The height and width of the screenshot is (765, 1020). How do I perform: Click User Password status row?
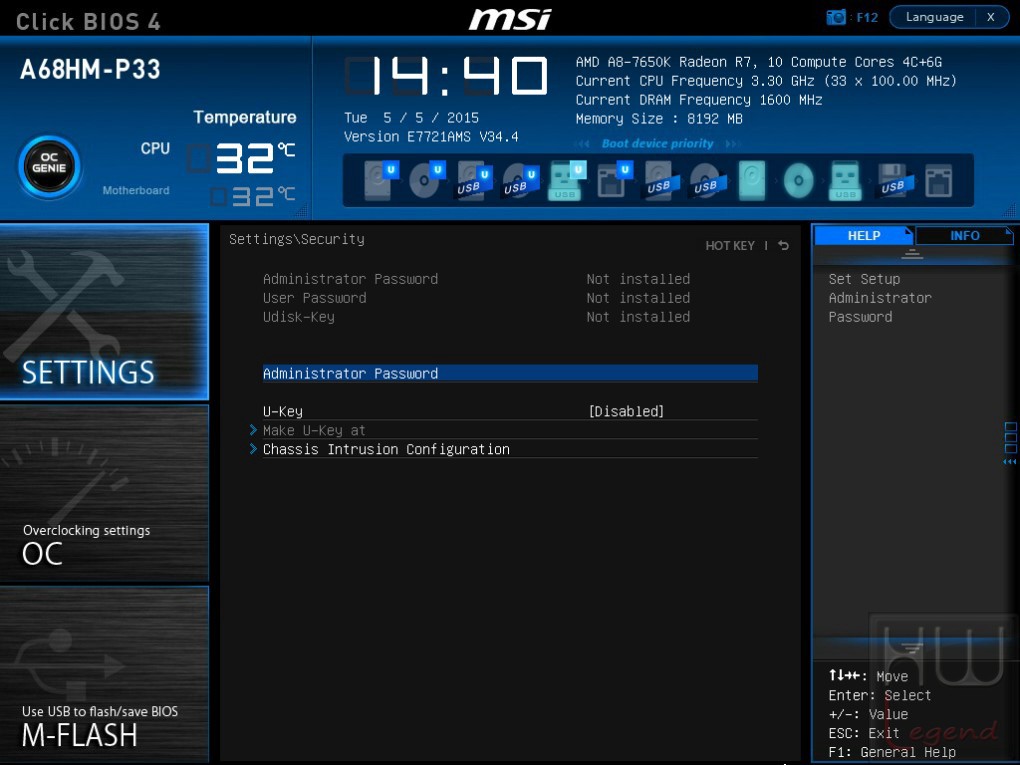pyautogui.click(x=476, y=298)
